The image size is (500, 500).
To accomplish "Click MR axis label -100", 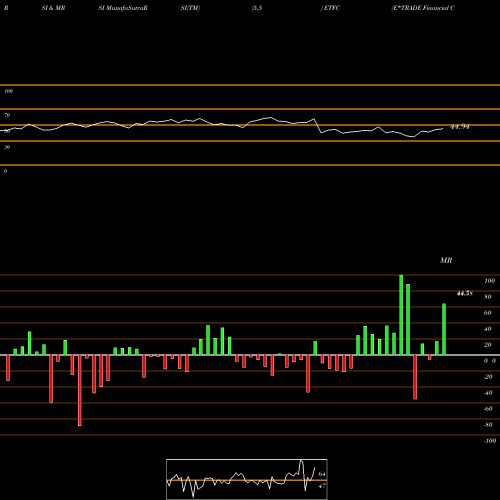I will [489, 441].
